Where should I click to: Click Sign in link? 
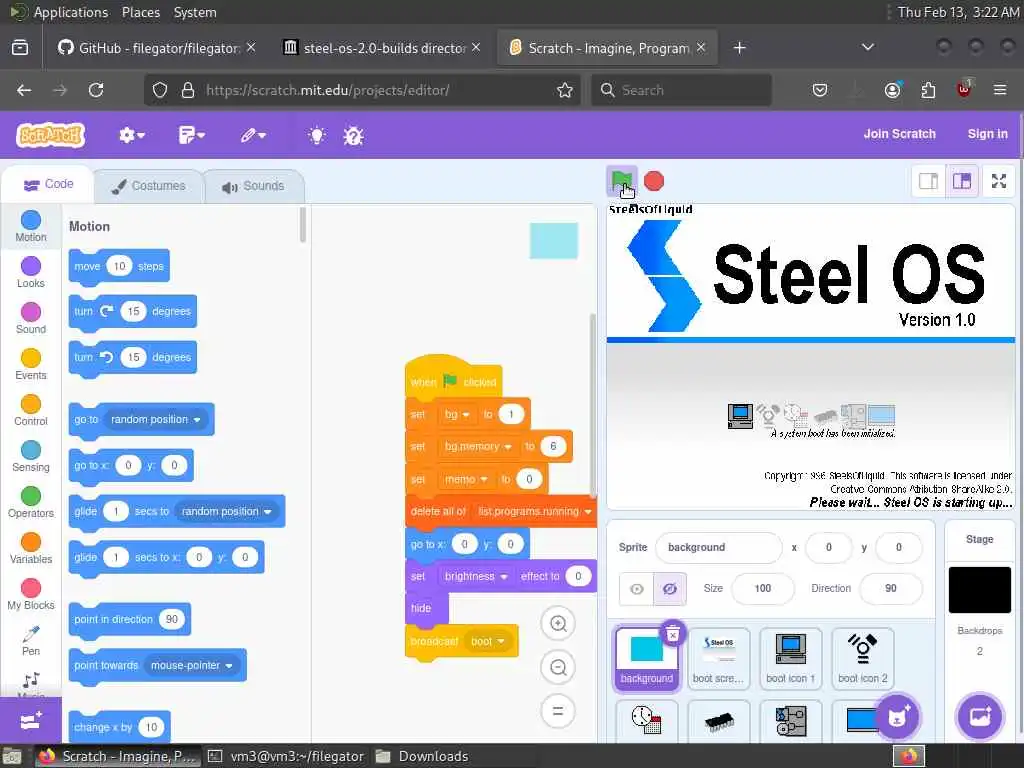click(x=987, y=134)
